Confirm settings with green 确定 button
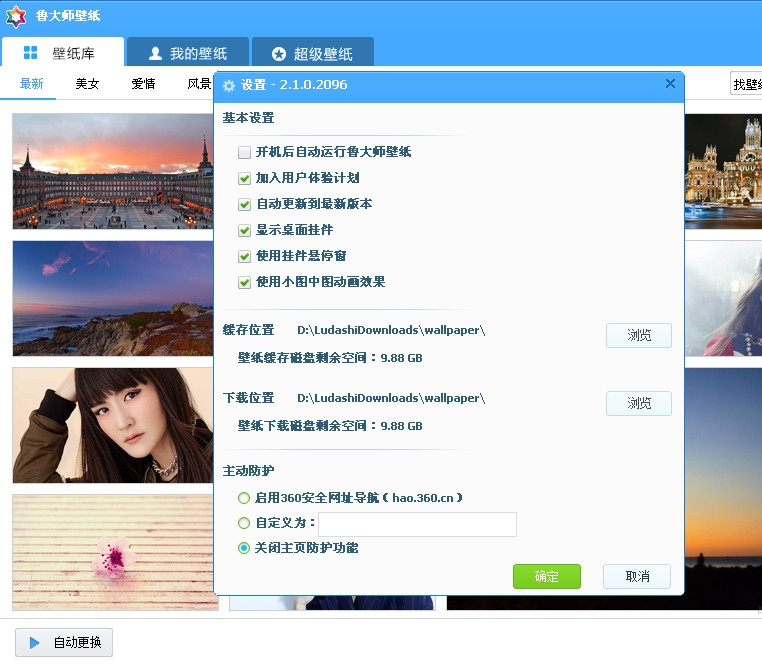The height and width of the screenshot is (665, 762). point(546,577)
